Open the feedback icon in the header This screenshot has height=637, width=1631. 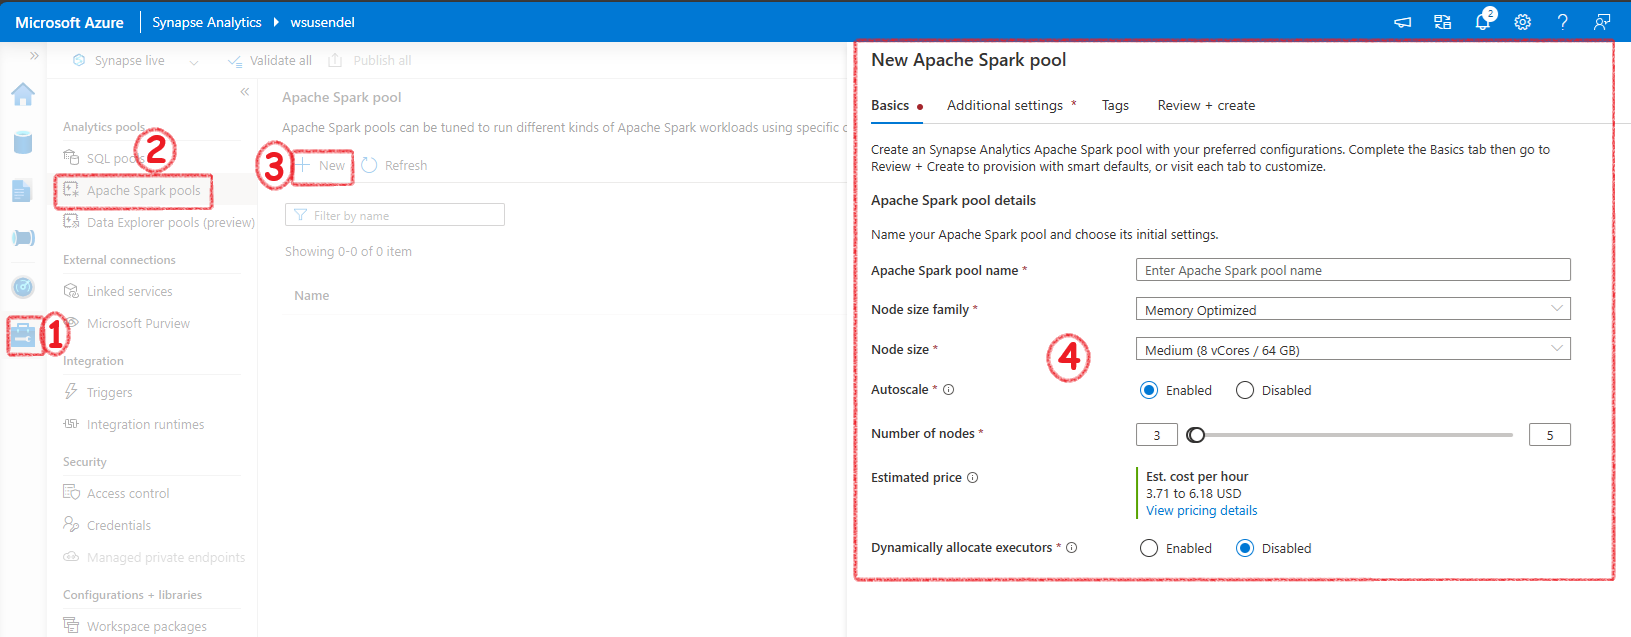pyautogui.click(x=1602, y=22)
